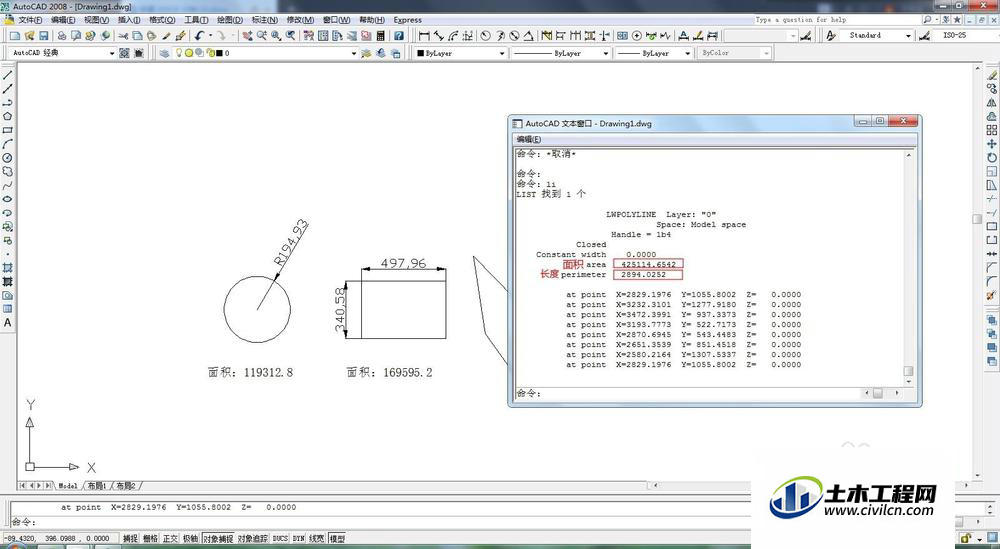Open the Express menu
The height and width of the screenshot is (549, 1000).
[x=408, y=20]
